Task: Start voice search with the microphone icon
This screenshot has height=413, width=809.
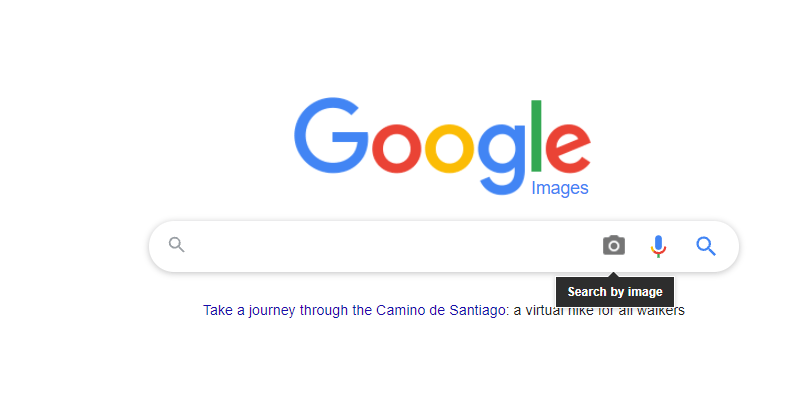Action: click(x=658, y=246)
